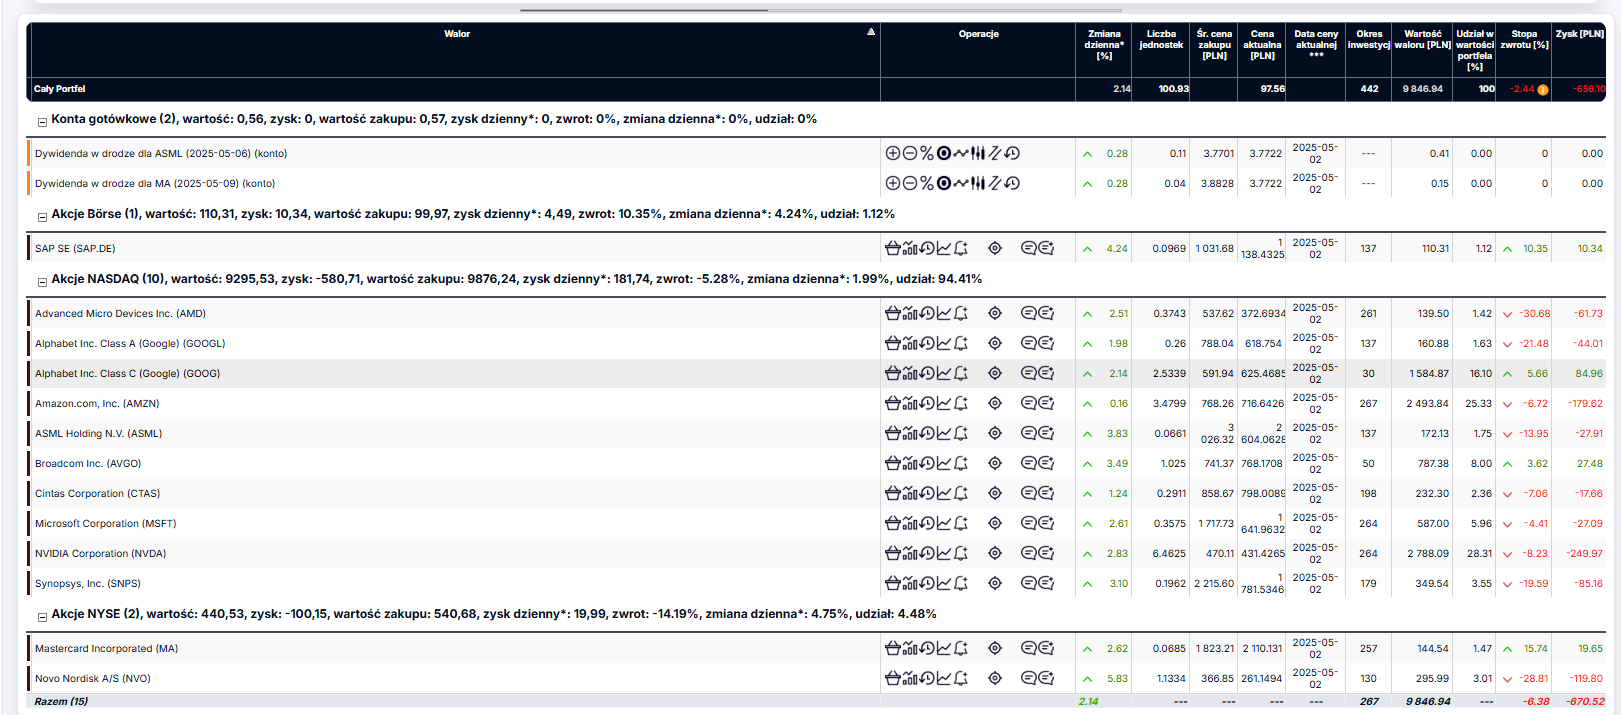Viewport: 1621px width, 715px height.
Task: Click the target icon in the Broadcom row
Action: click(995, 463)
